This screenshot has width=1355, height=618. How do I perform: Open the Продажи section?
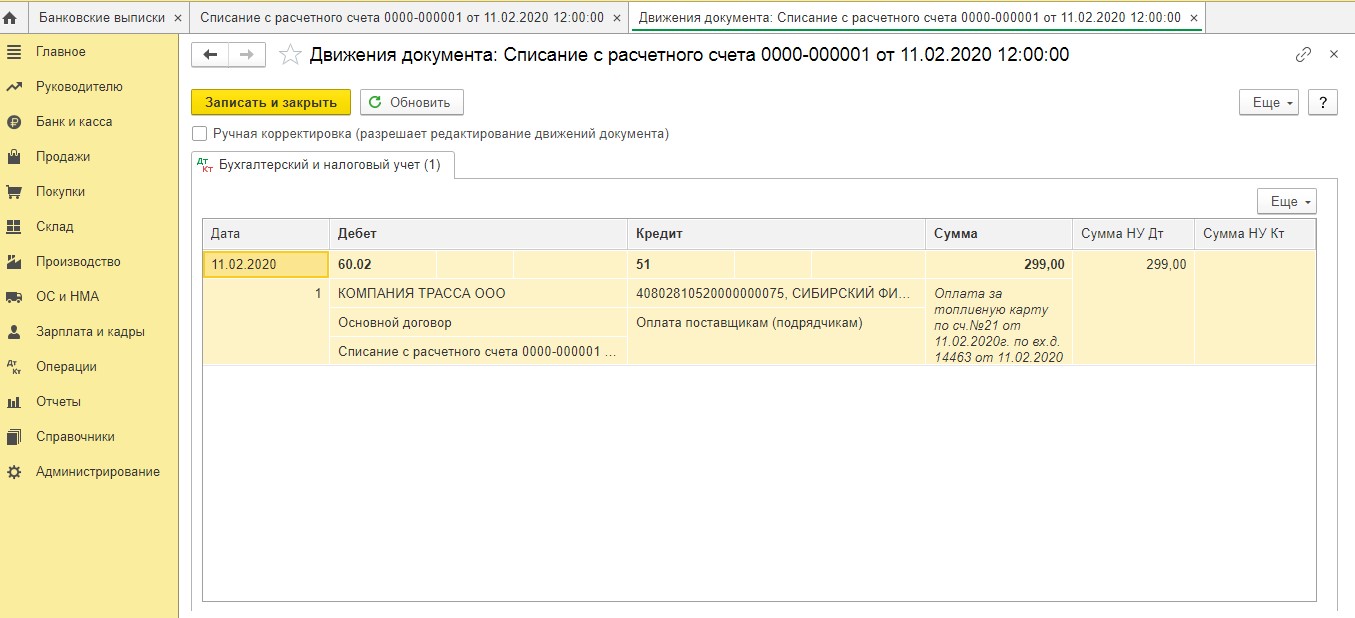(63, 157)
